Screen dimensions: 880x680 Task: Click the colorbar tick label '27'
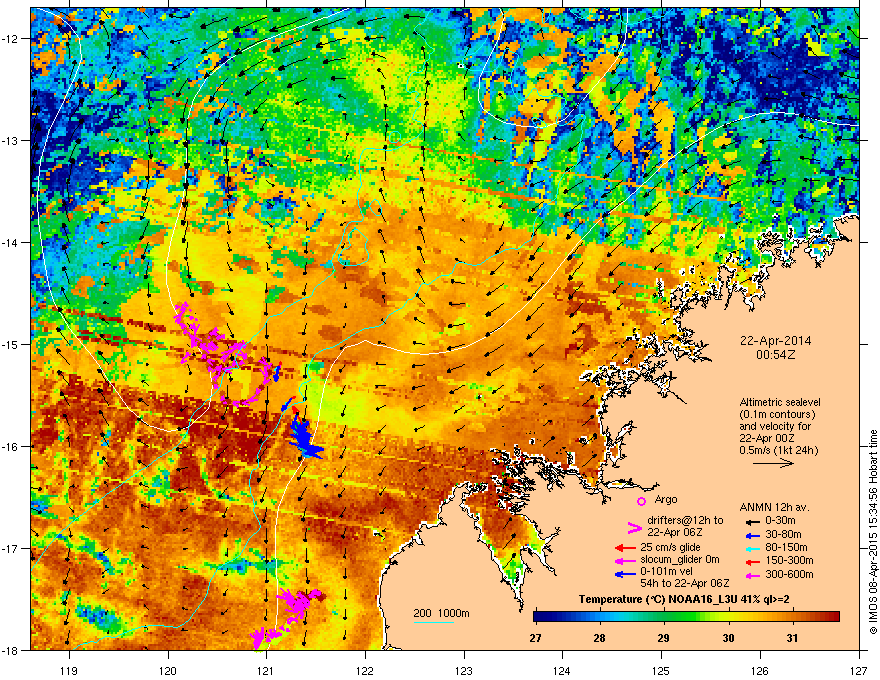coord(535,638)
